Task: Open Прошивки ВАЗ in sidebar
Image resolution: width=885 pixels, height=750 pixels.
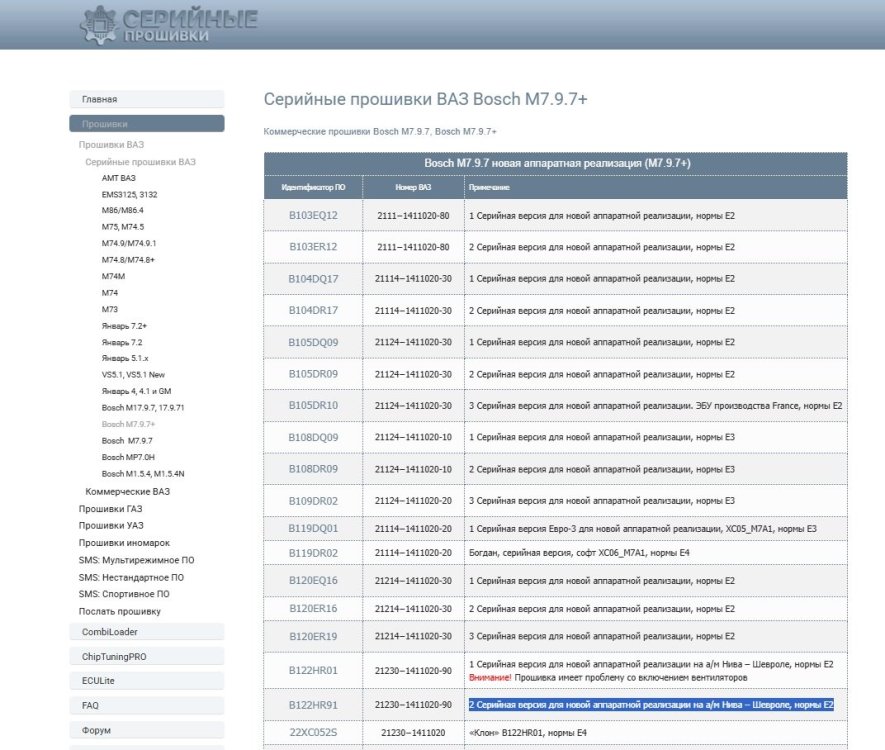Action: click(111, 145)
